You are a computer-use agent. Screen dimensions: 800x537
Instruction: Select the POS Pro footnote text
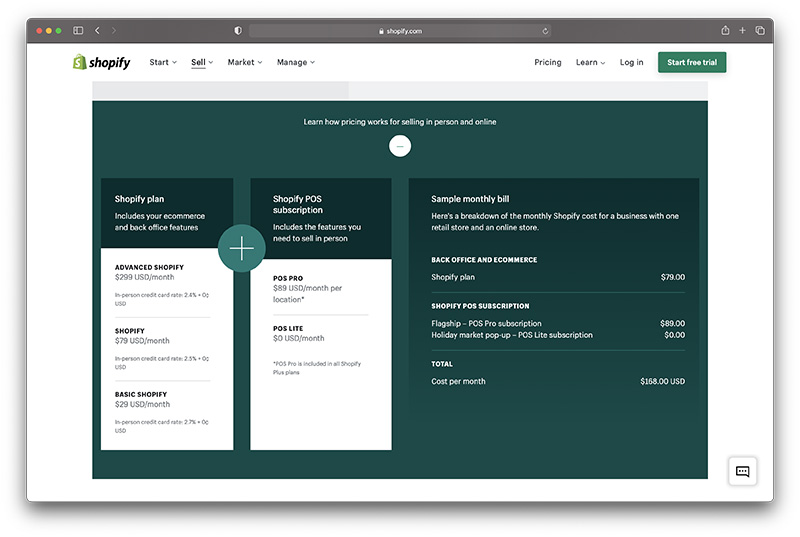[x=317, y=368]
